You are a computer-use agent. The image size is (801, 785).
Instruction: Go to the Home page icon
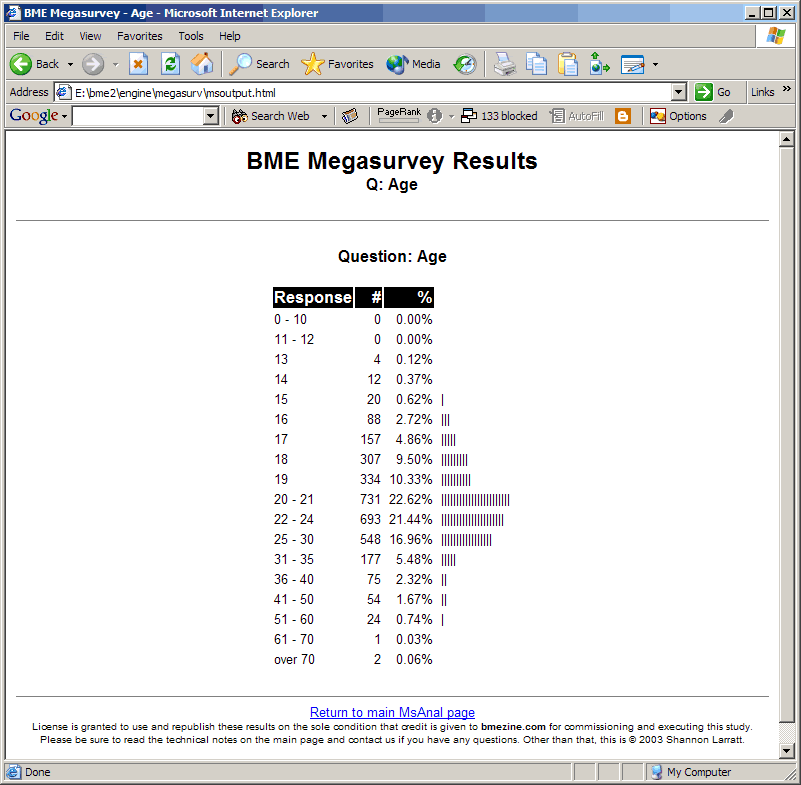click(202, 64)
